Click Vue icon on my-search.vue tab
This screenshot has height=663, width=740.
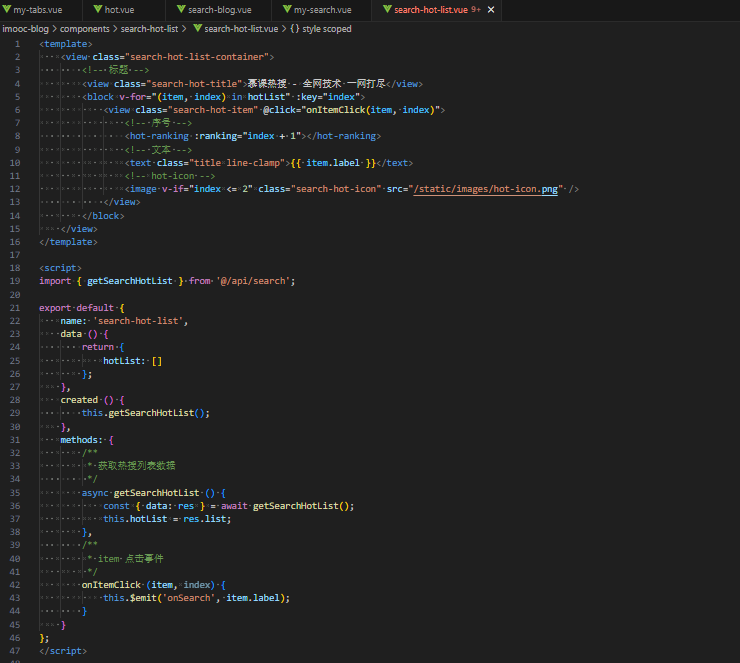287,9
